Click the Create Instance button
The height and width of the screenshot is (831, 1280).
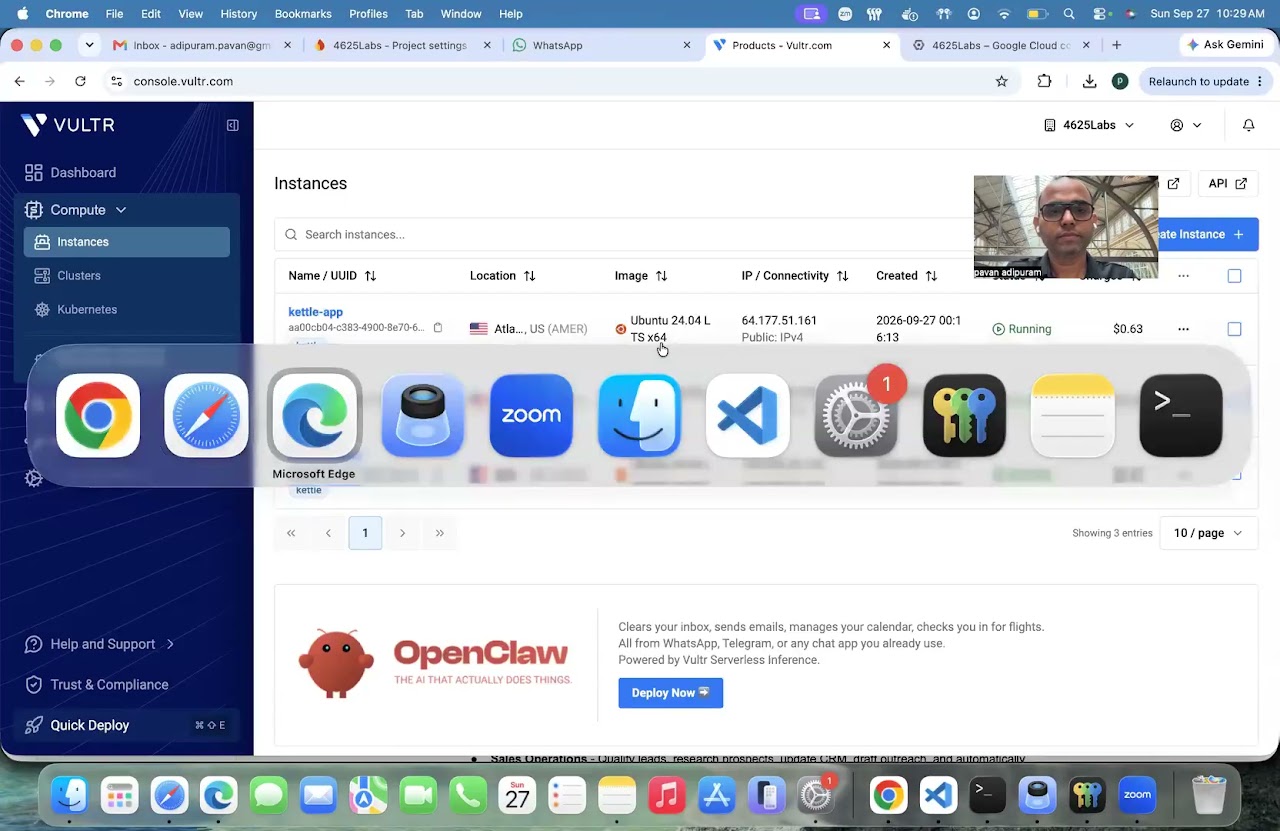1206,234
